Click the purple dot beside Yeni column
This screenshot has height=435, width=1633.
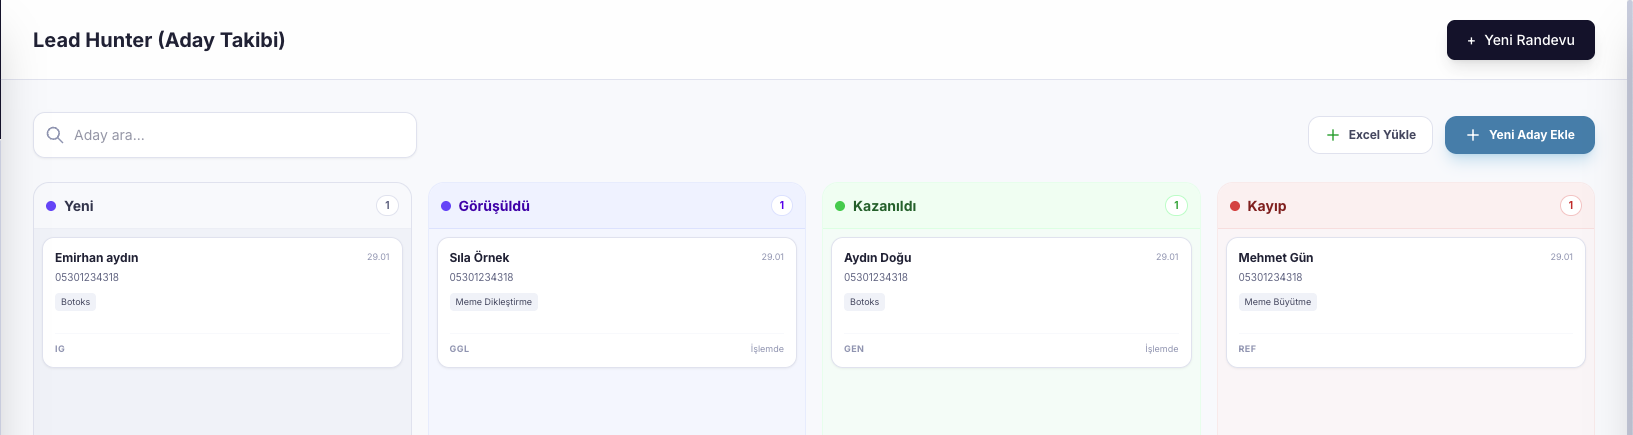[x=51, y=206]
